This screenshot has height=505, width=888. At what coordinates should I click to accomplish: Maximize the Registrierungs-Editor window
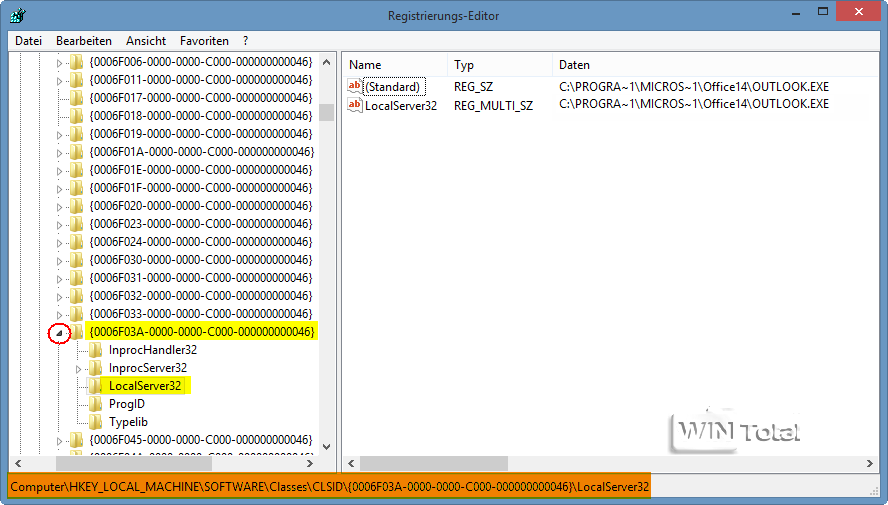click(823, 12)
